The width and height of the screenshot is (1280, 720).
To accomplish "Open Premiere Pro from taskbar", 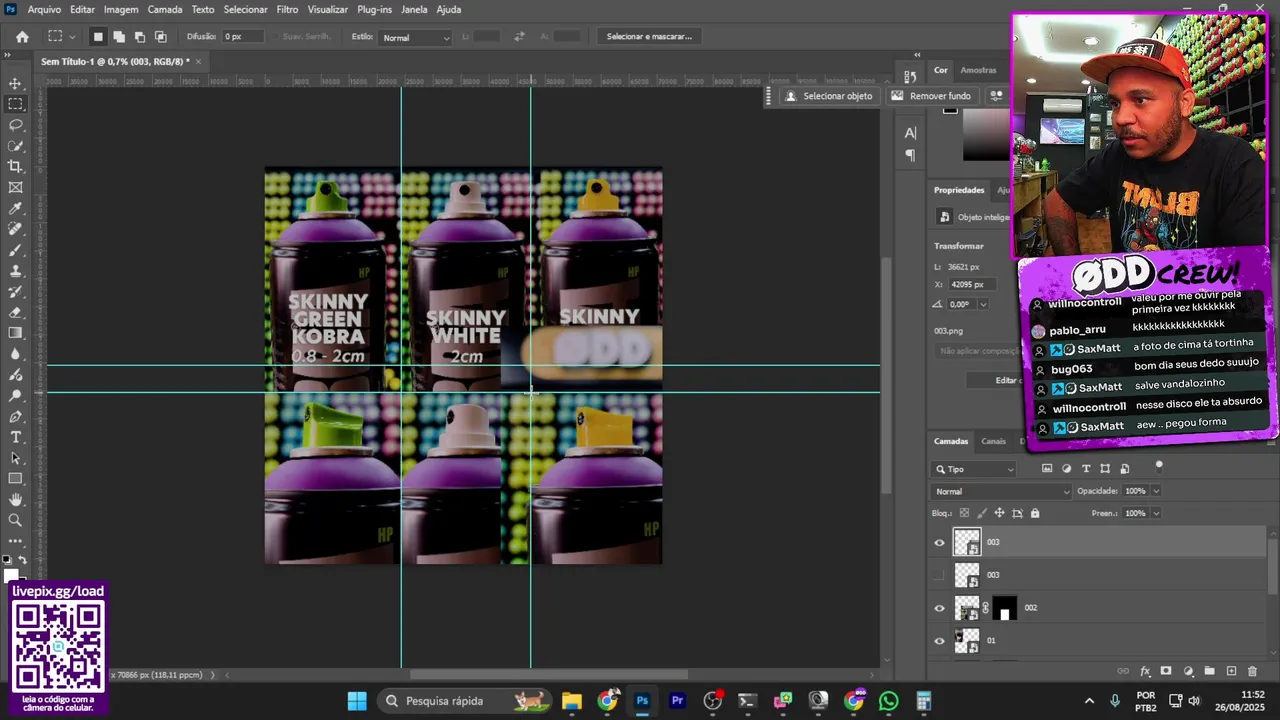I will 677,701.
